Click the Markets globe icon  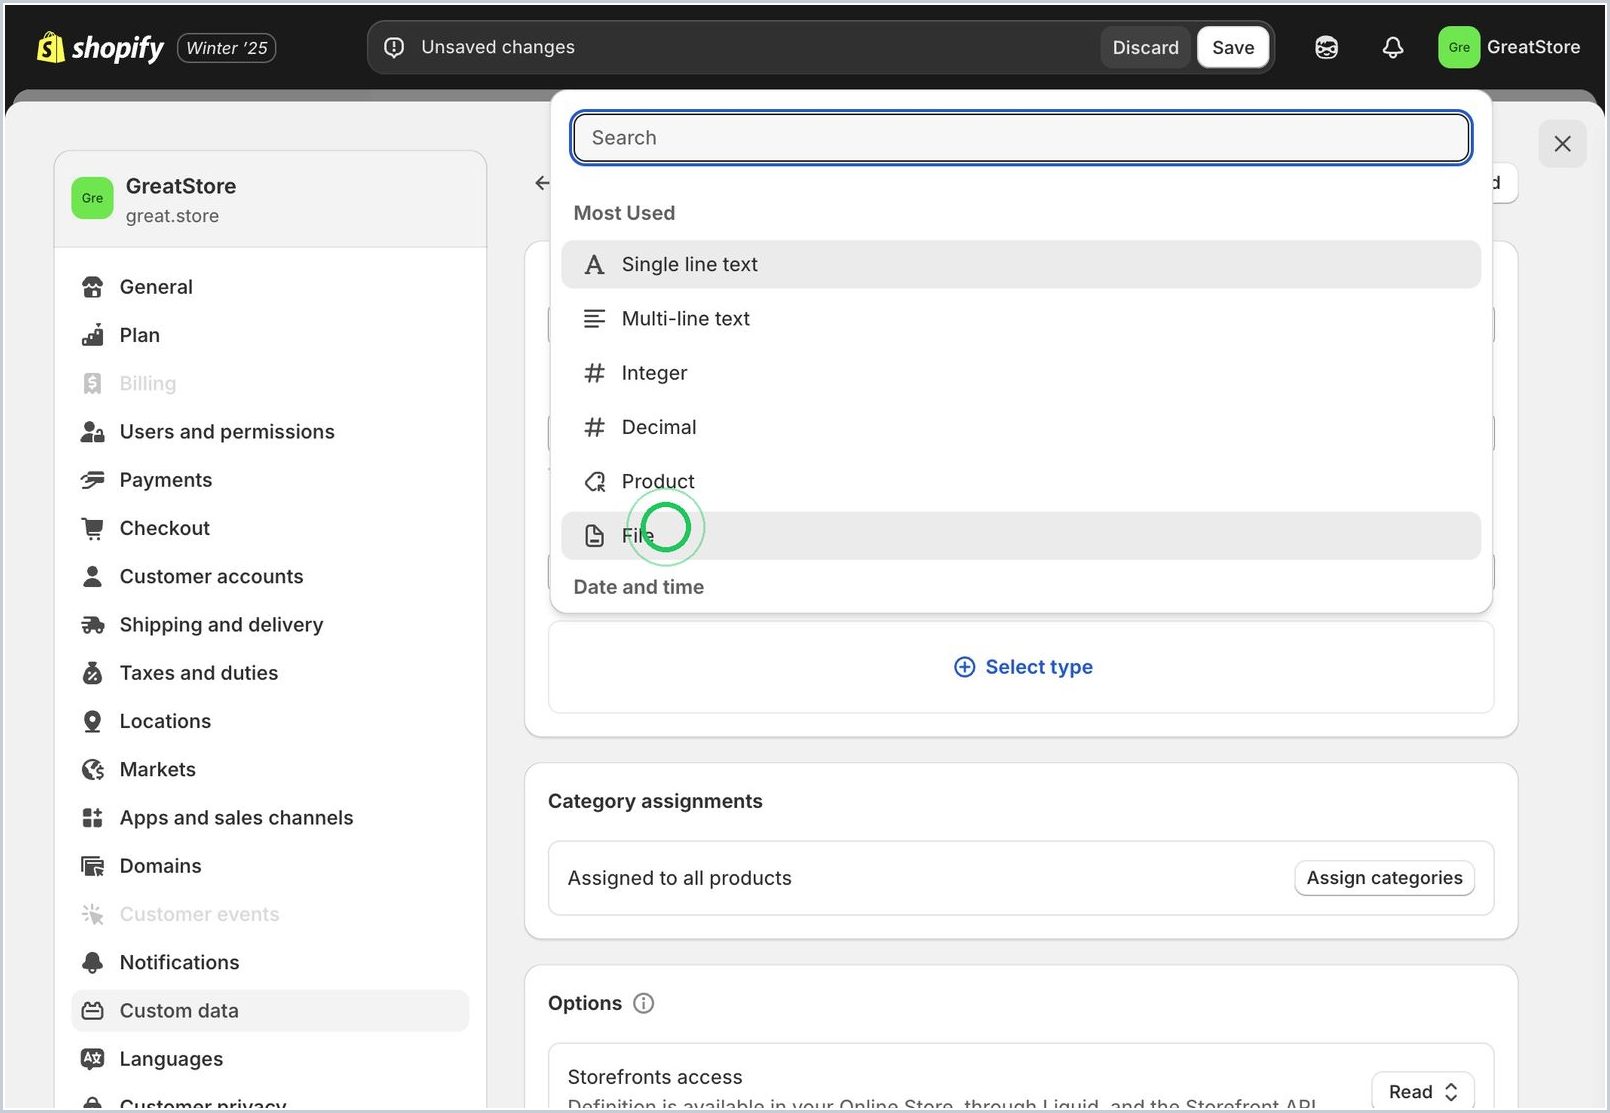[93, 769]
